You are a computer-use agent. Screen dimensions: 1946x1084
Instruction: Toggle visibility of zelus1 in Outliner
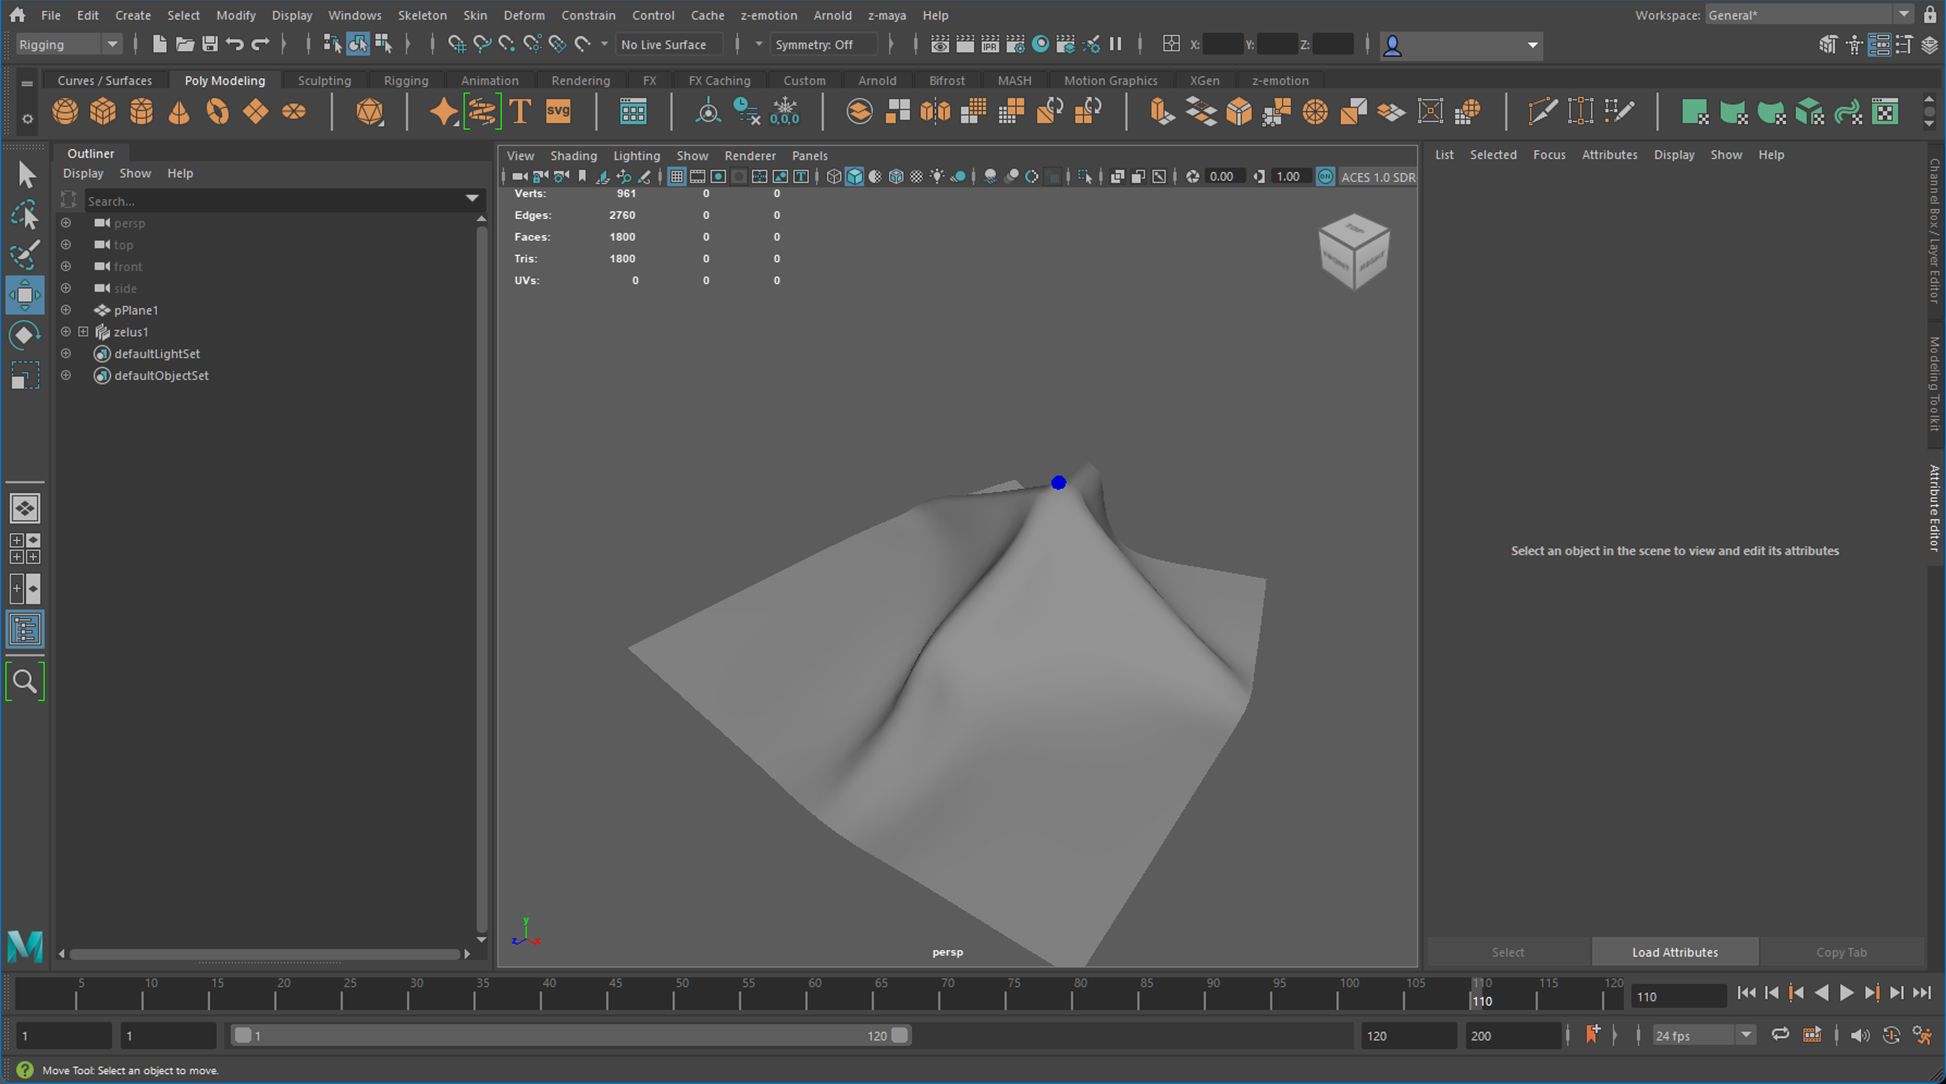click(x=66, y=332)
